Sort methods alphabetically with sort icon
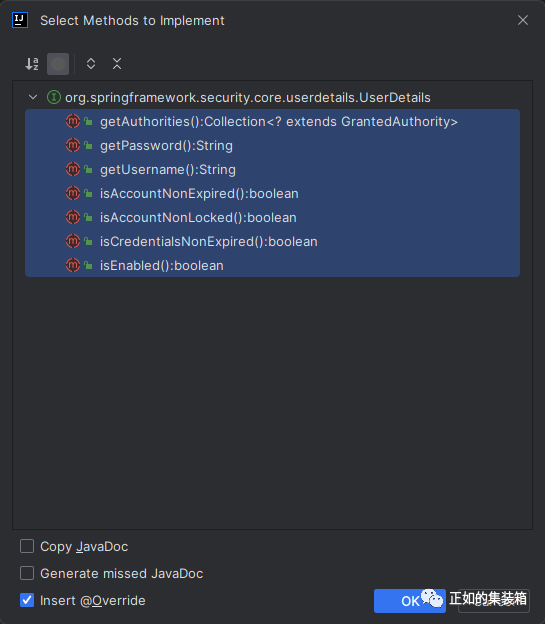The width and height of the screenshot is (545, 624). point(32,64)
